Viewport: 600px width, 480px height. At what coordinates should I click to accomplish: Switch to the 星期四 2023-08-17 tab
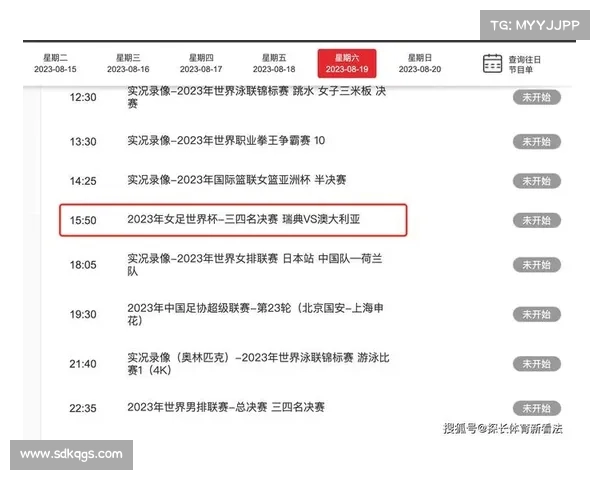coord(201,64)
